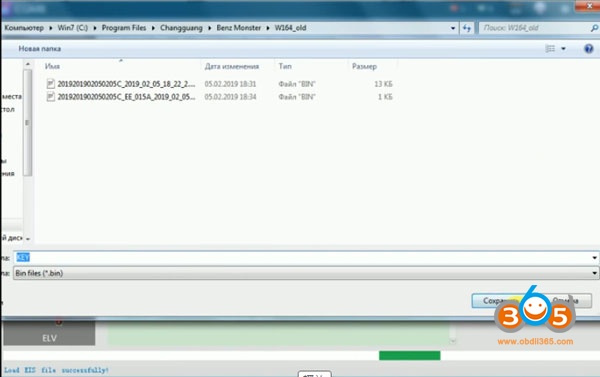Click modification date 05.02.2019 18:34
Image resolution: width=600 pixels, height=377 pixels.
click(x=230, y=97)
